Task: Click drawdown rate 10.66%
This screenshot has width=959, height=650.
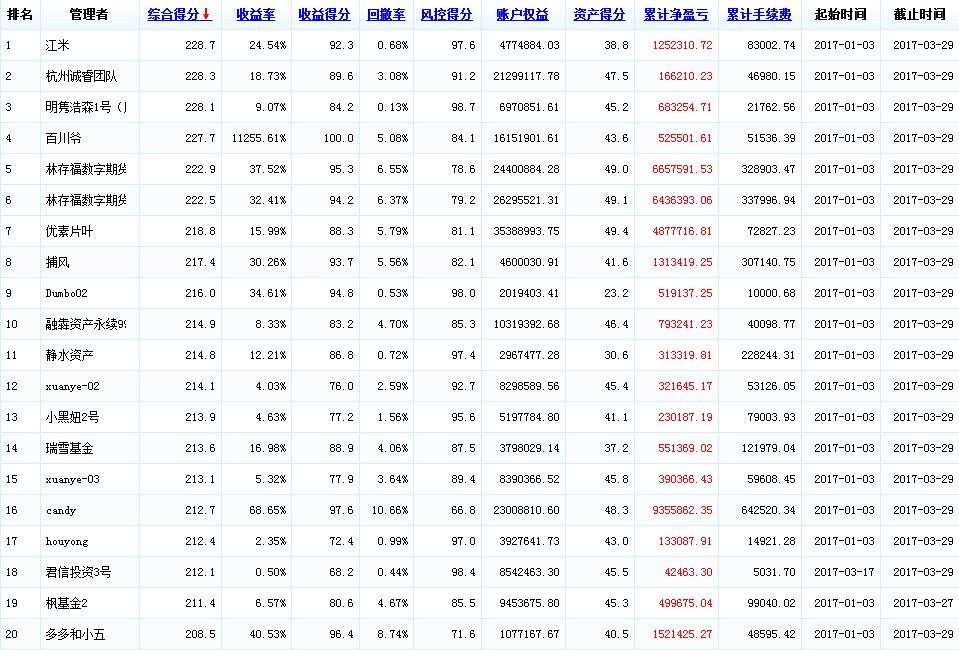Action: 390,511
